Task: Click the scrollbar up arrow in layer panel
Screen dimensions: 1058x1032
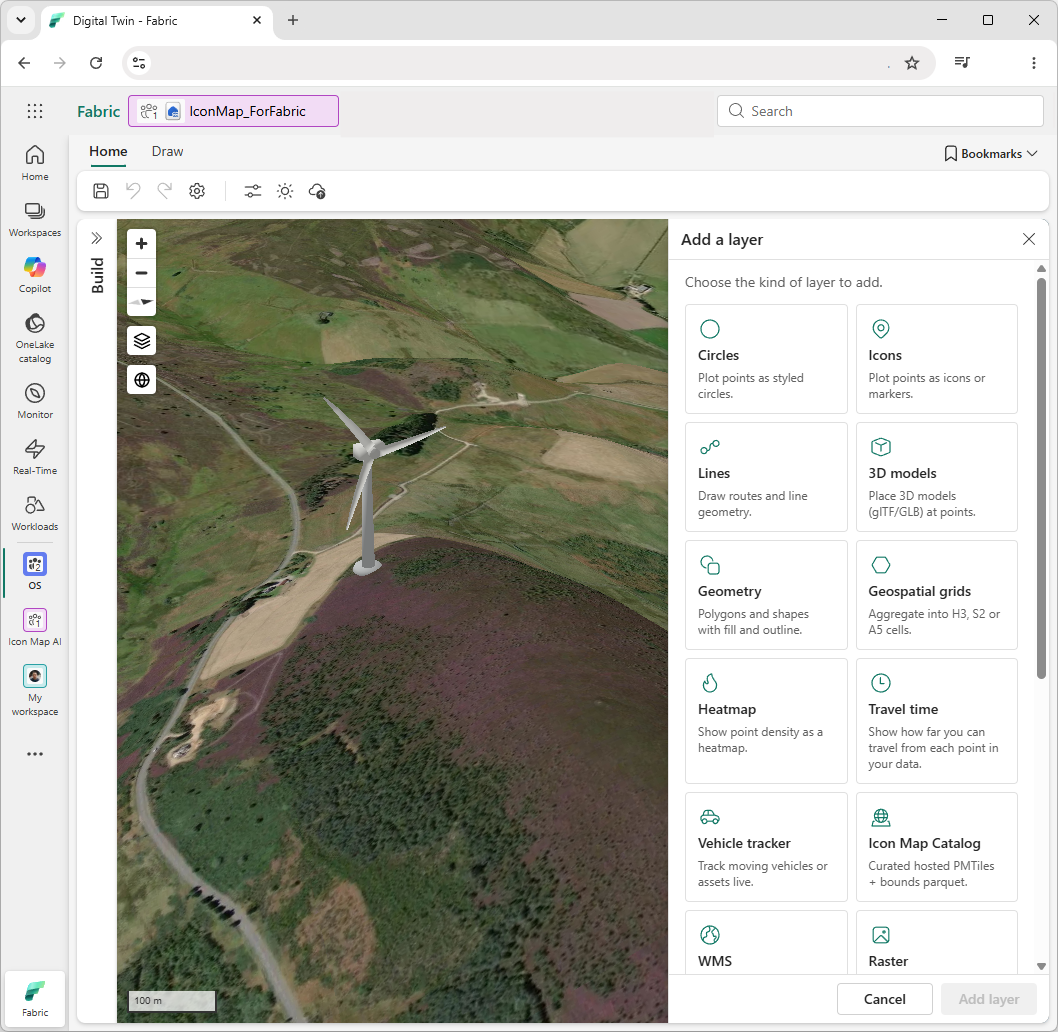Action: tap(1041, 269)
